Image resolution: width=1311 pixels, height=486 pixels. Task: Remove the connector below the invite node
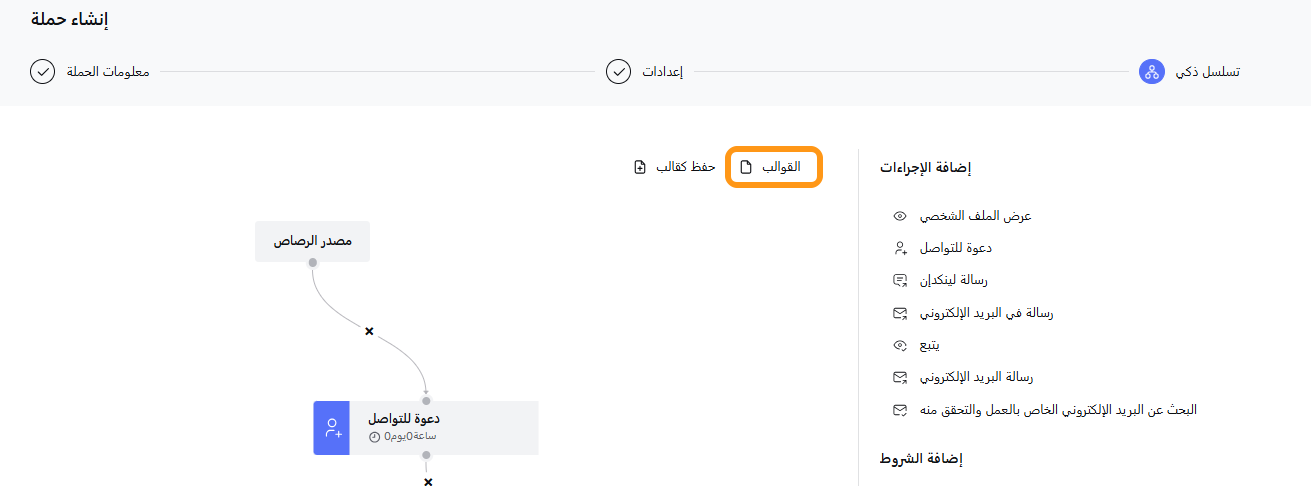coord(428,482)
